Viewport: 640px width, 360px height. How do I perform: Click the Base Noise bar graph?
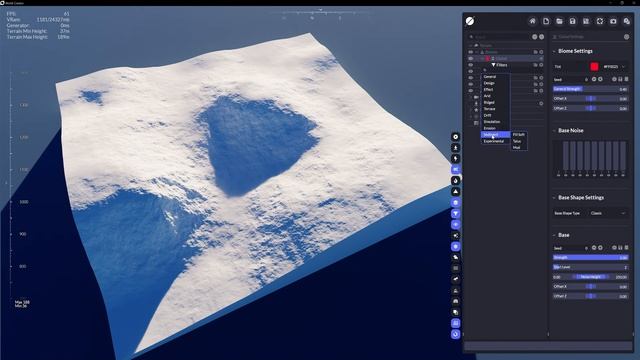pyautogui.click(x=591, y=159)
